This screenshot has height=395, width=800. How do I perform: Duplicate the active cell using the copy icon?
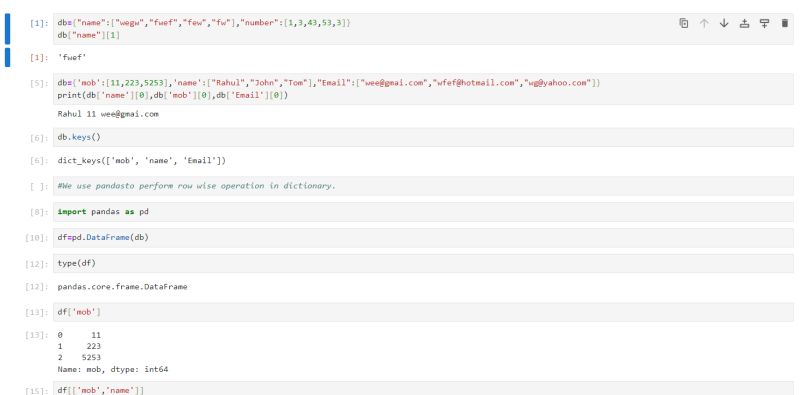pyautogui.click(x=684, y=23)
